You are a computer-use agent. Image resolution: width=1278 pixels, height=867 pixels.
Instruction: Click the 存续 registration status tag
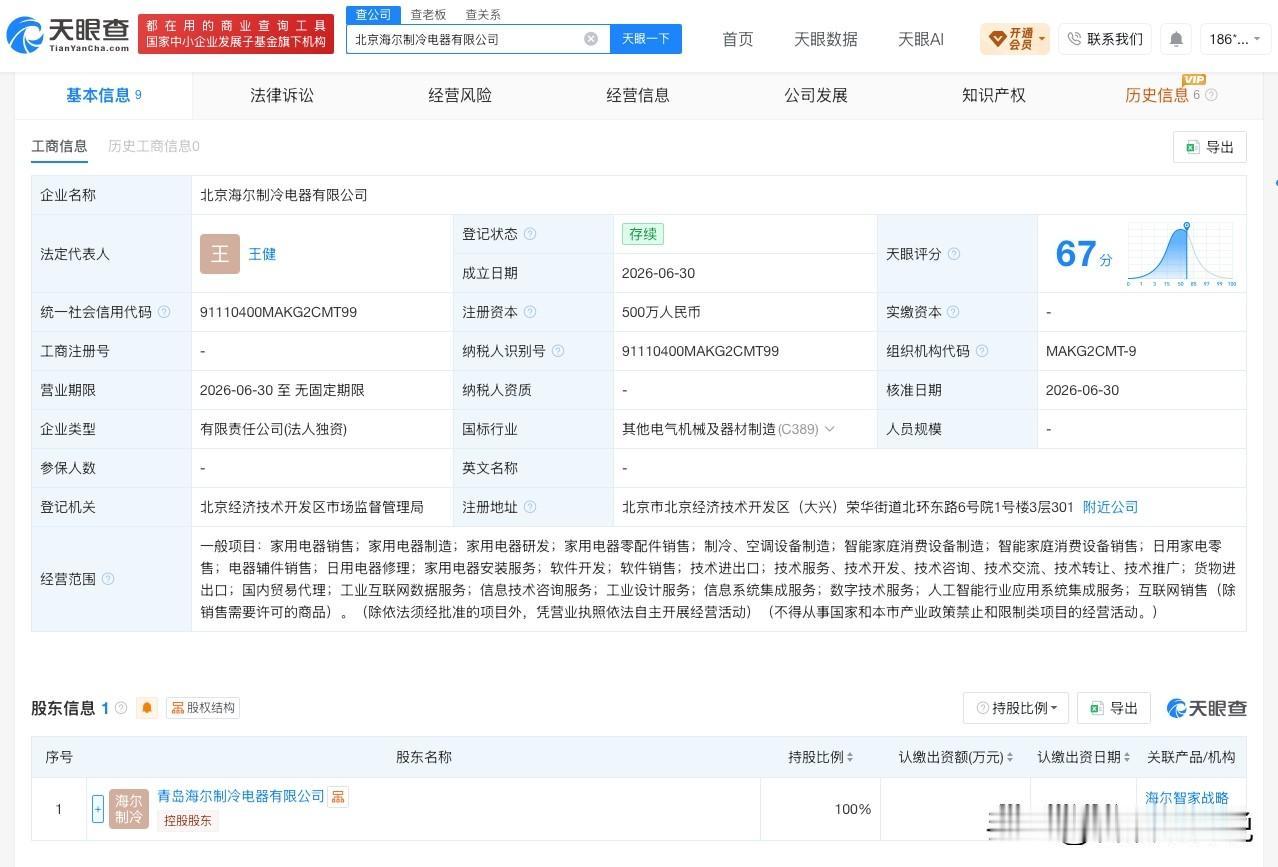click(642, 234)
